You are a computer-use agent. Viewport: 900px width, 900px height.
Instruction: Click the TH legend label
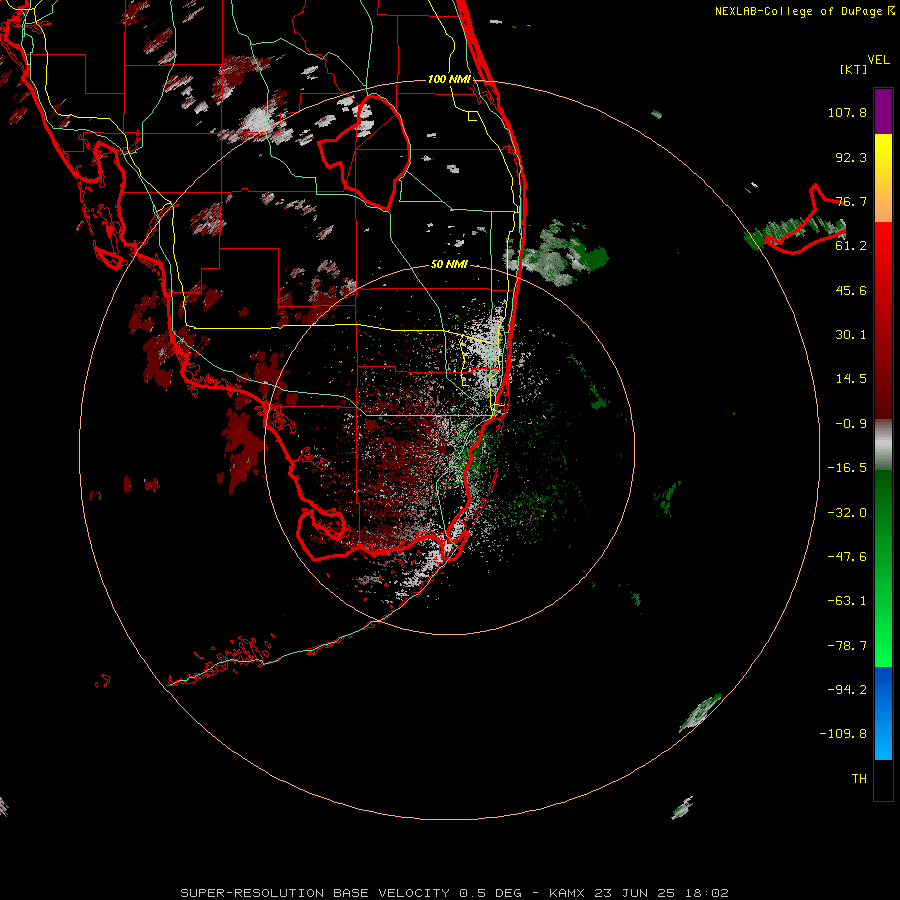click(859, 779)
